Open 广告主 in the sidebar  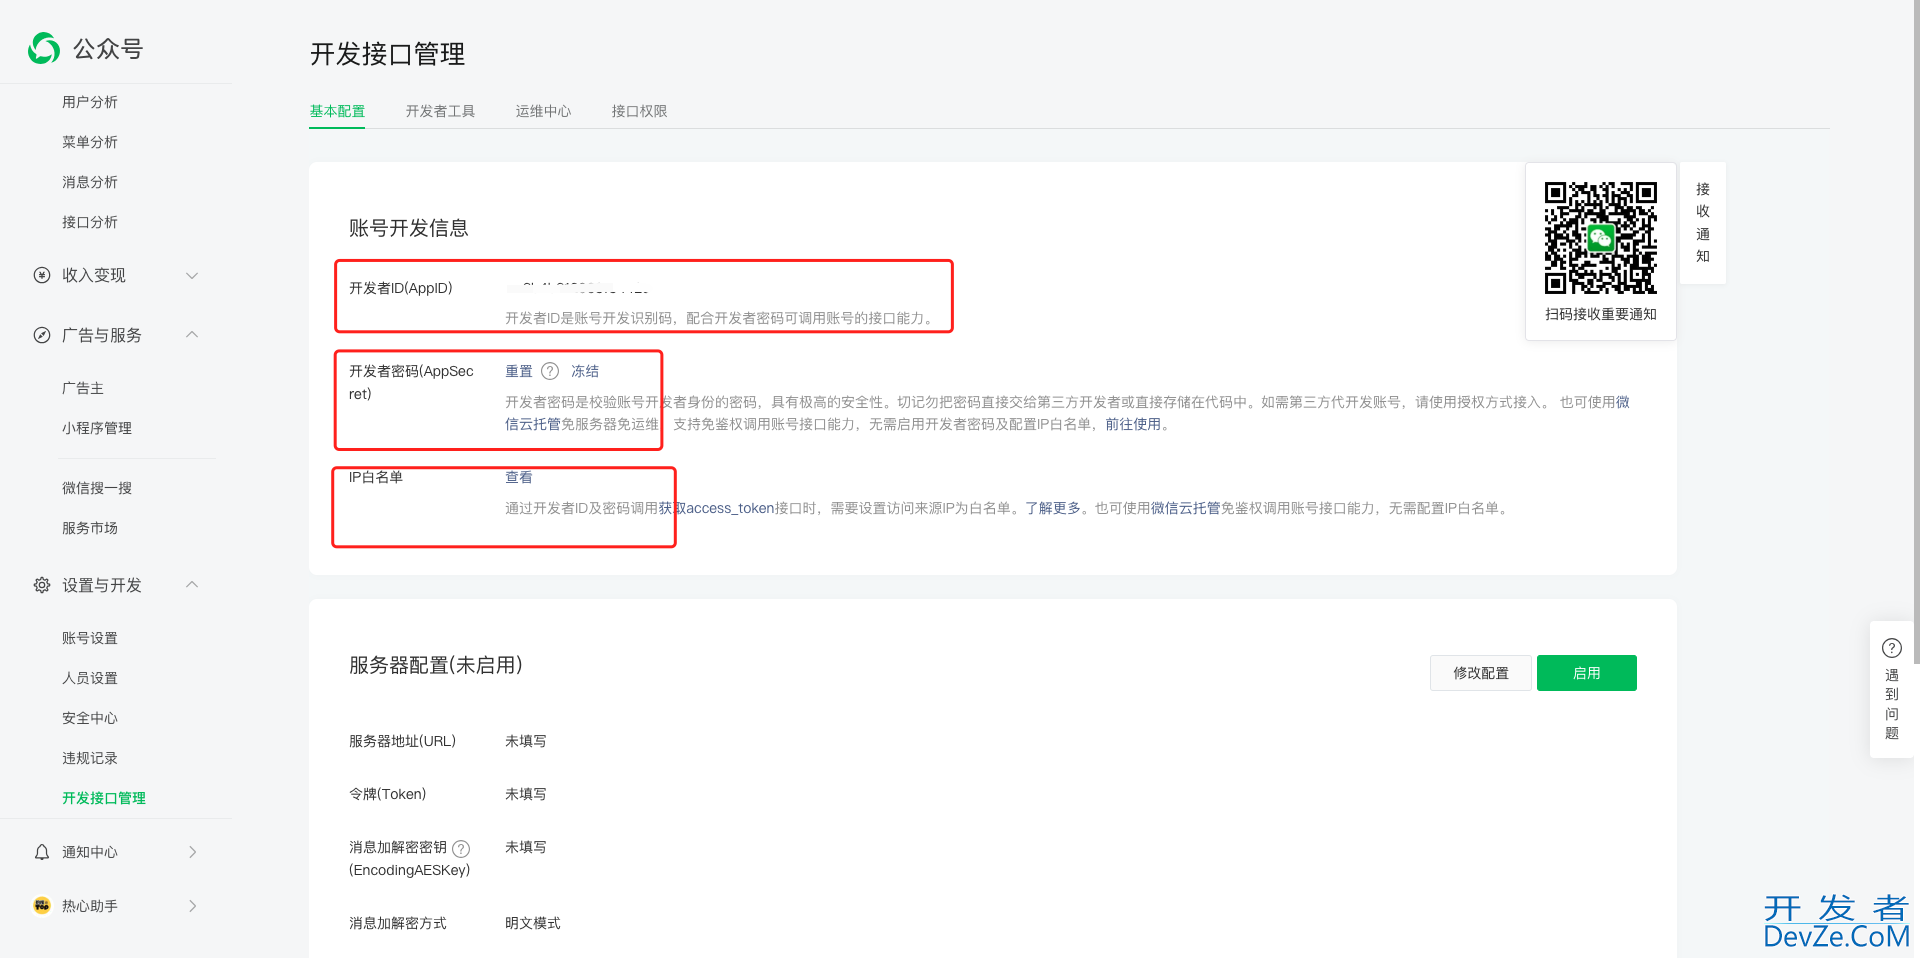coord(83,388)
